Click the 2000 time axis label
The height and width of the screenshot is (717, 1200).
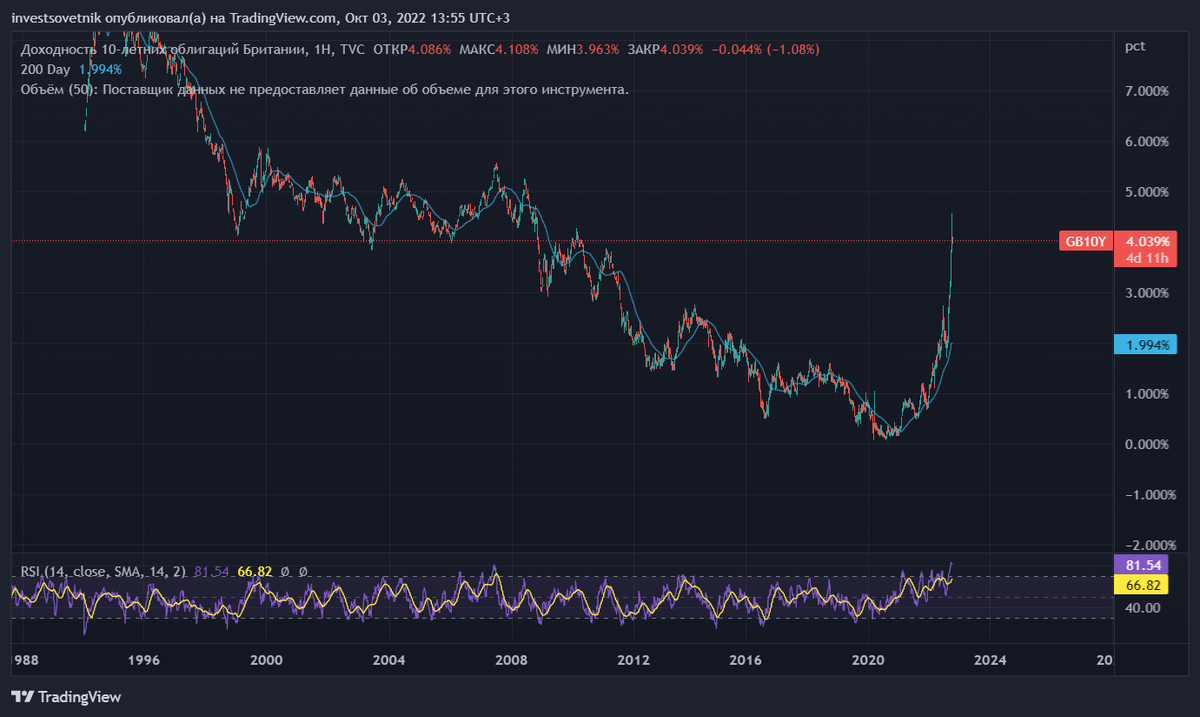pyautogui.click(x=265, y=660)
